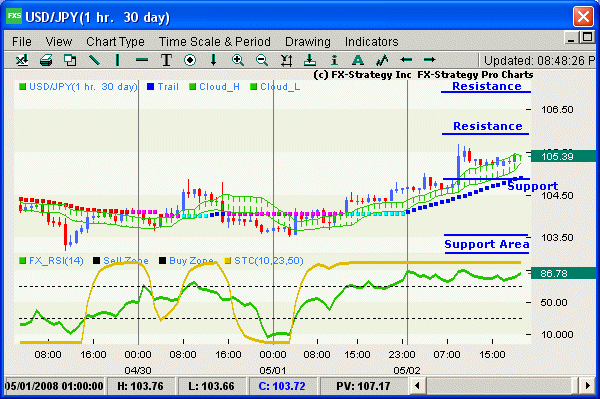
Task: Close the USD/JPY chart window
Action: pyautogui.click(x=583, y=16)
